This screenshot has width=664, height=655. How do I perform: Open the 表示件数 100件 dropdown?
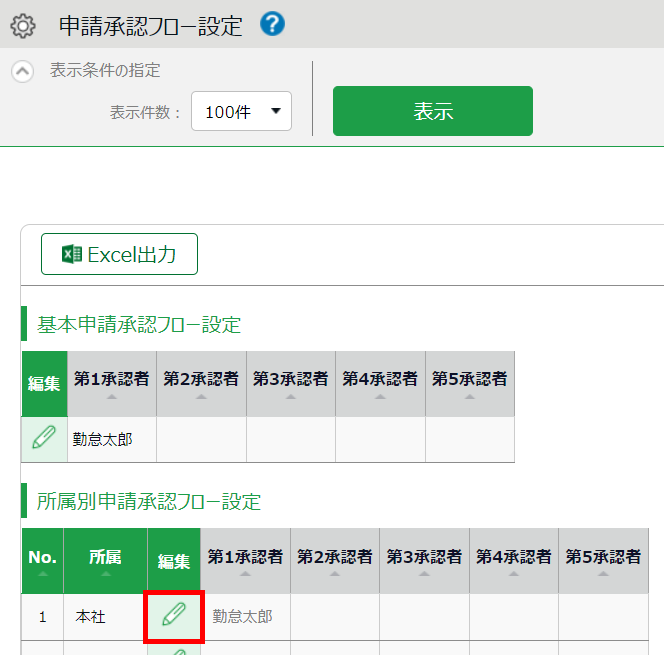241,111
